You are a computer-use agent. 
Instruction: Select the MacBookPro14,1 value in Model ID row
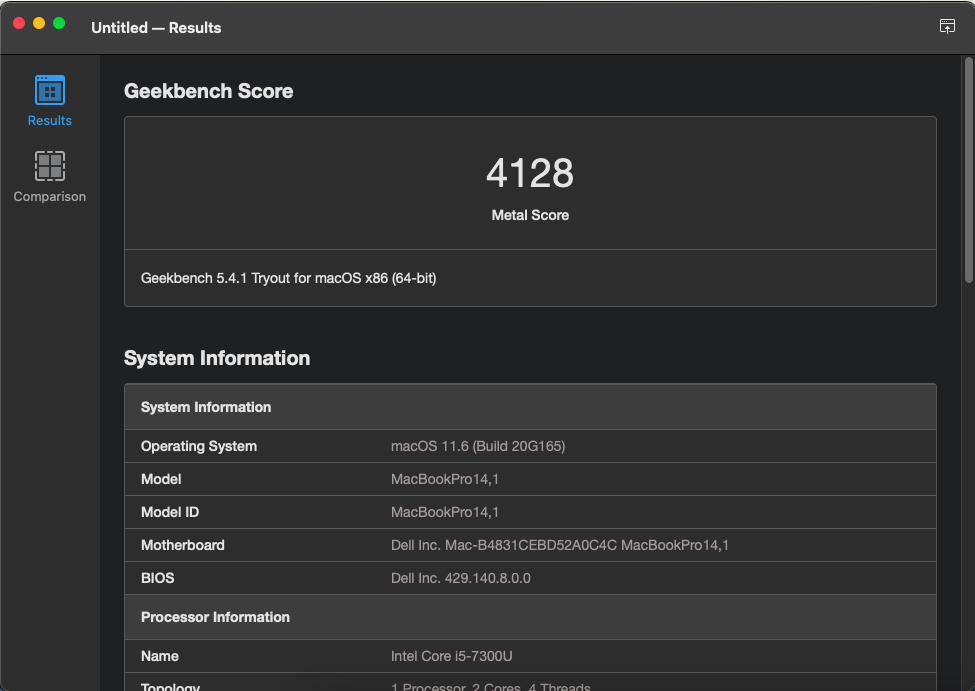445,512
